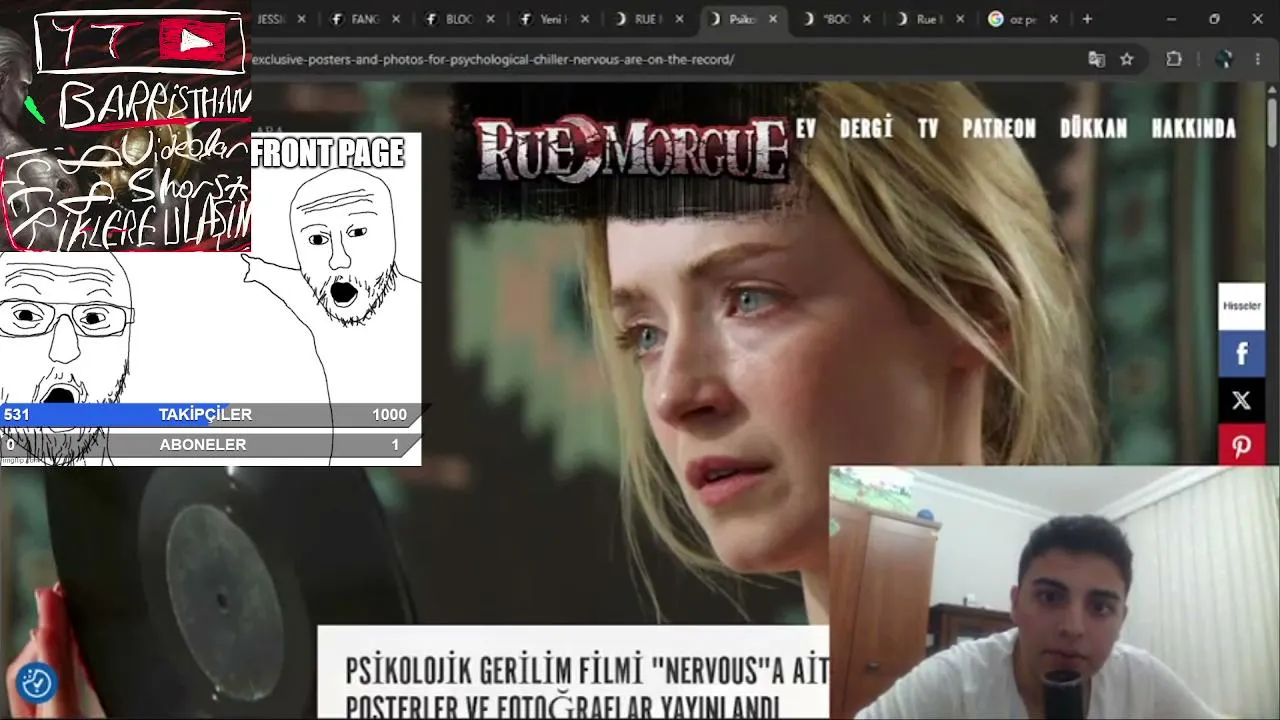1280x720 pixels.
Task: Translate this page with the translate icon
Action: 1096,59
